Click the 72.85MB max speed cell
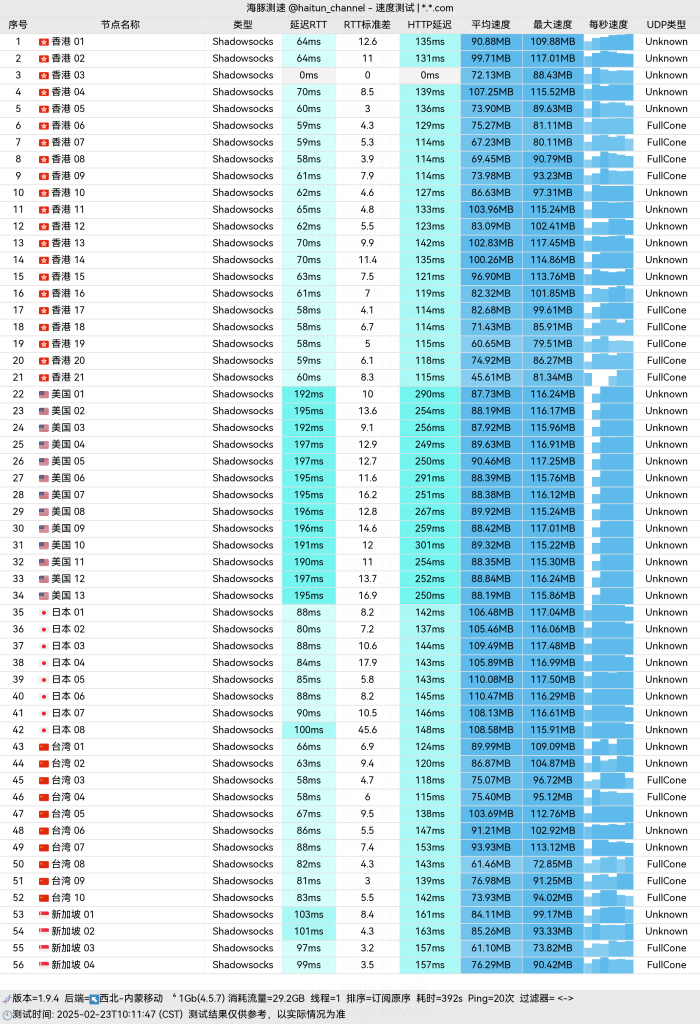700x1024 pixels. [553, 865]
